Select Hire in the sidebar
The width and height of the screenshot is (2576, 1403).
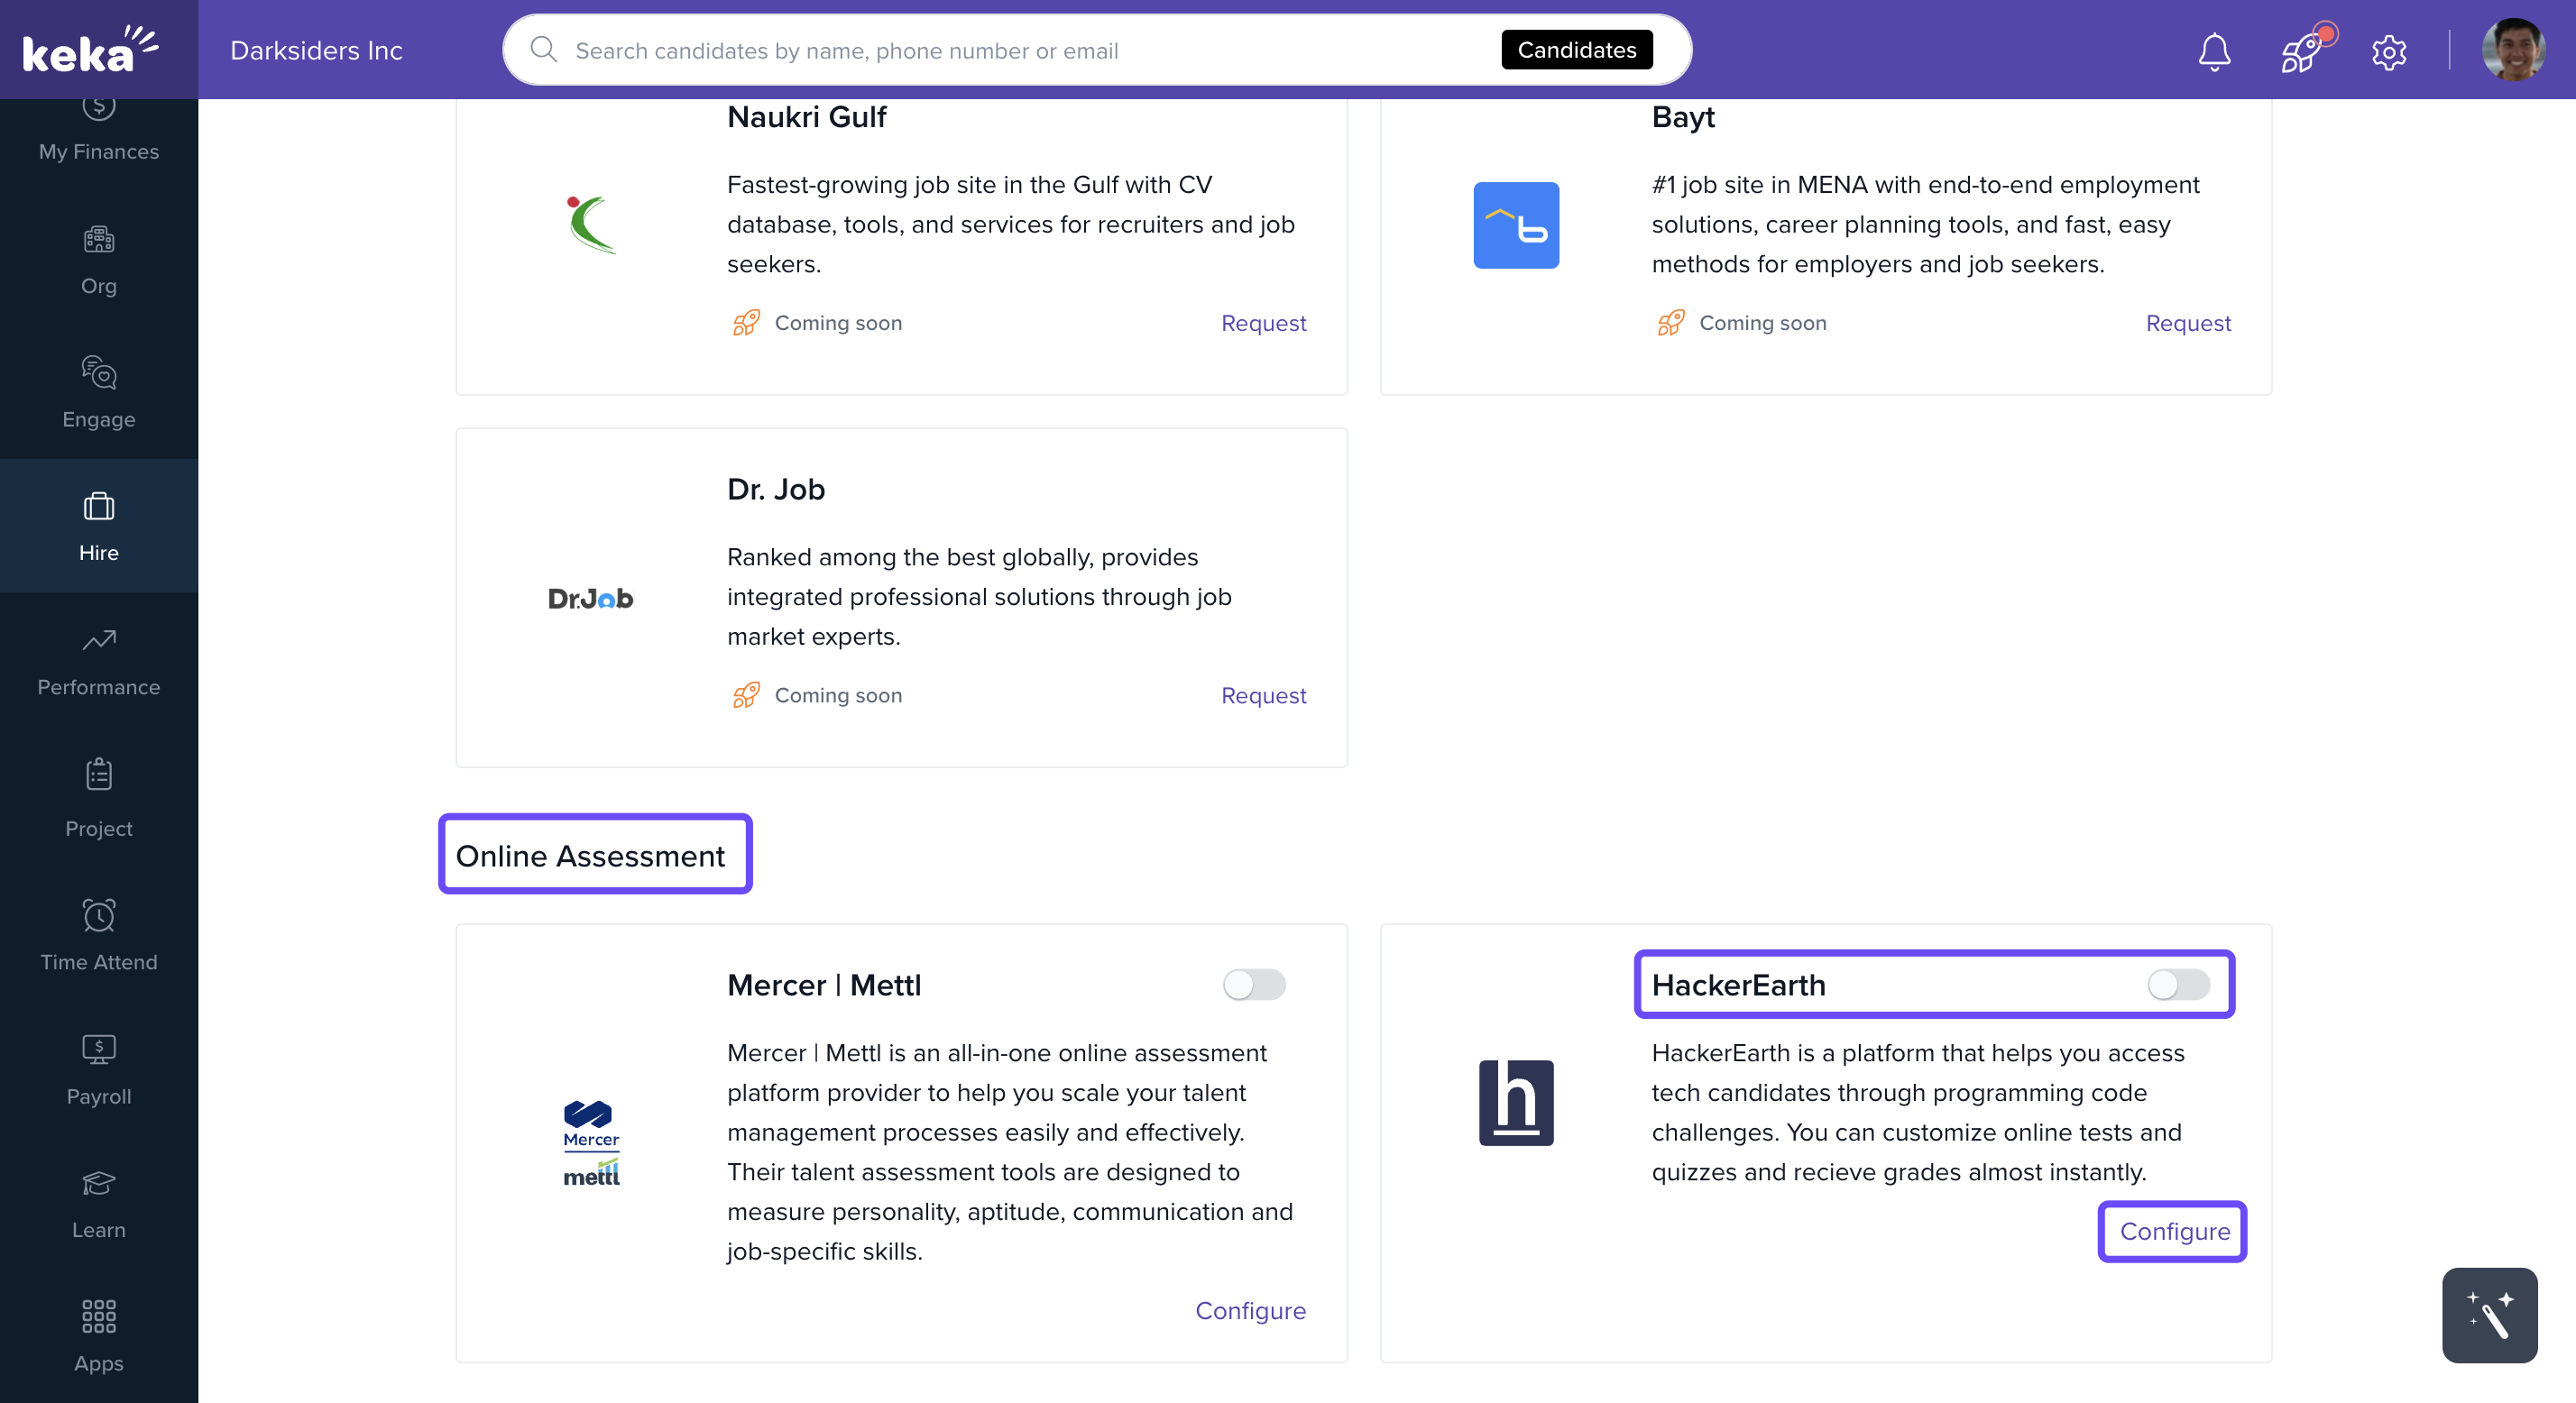click(x=98, y=526)
